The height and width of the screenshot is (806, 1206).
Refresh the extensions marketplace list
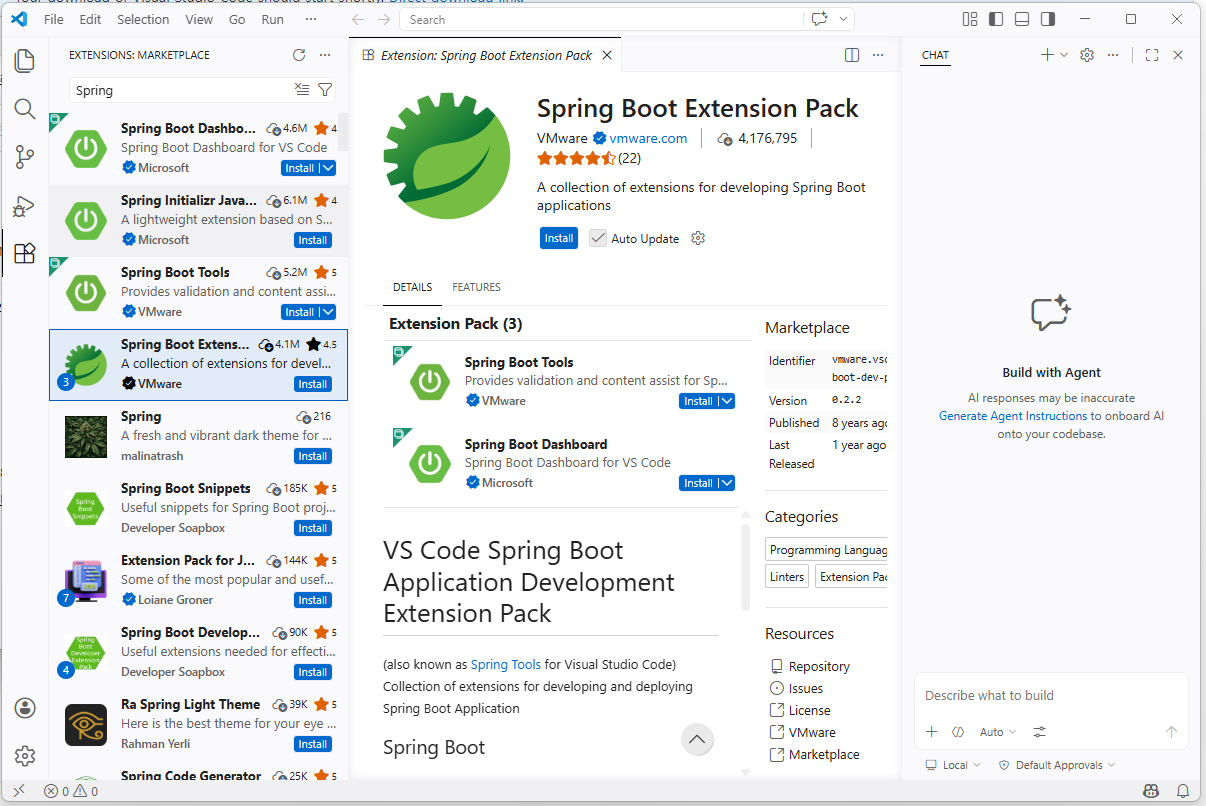point(299,55)
